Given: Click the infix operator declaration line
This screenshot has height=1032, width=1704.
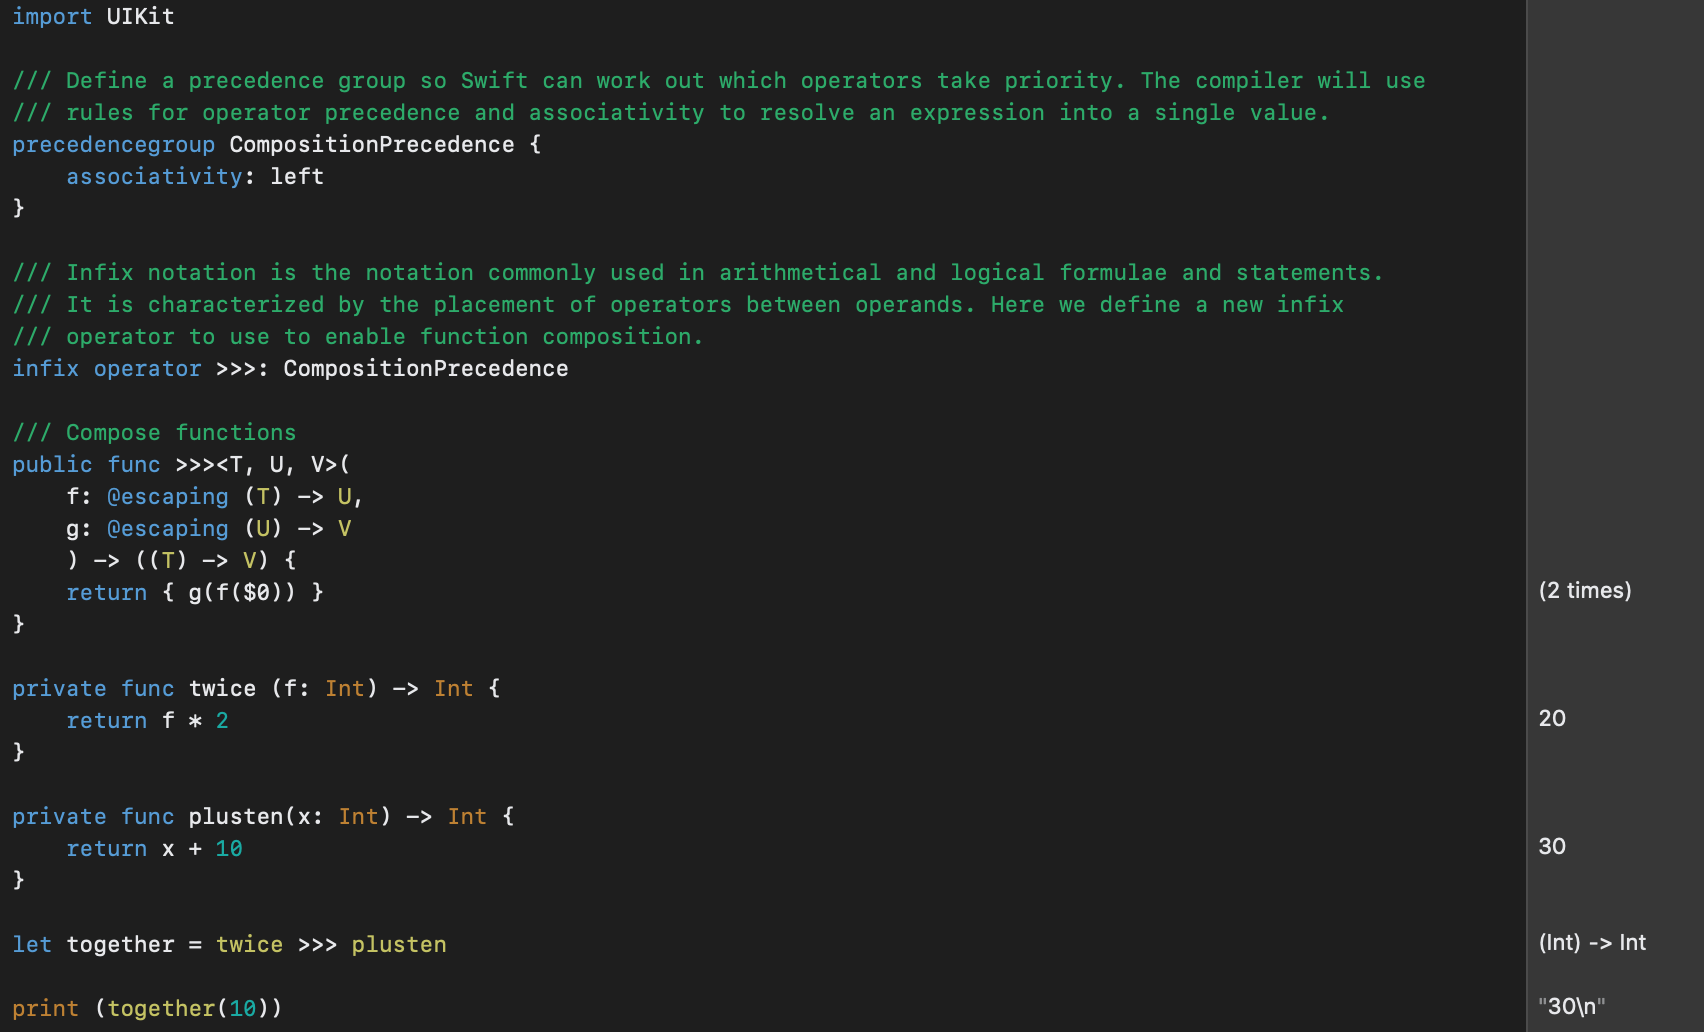Looking at the screenshot, I should coord(290,369).
